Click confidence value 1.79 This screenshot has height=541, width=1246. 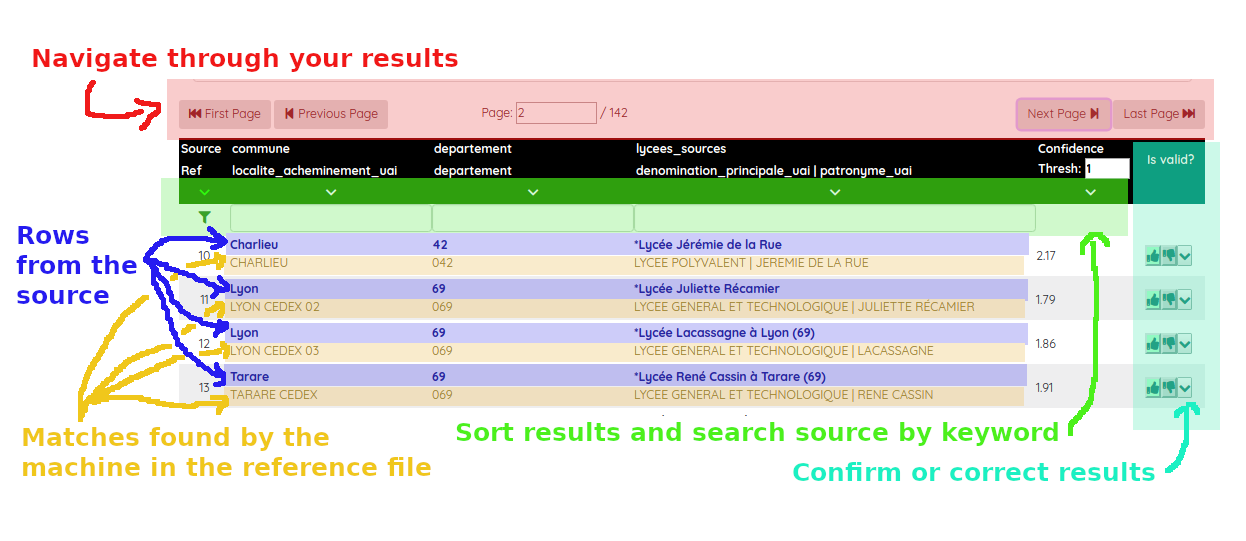point(1046,299)
